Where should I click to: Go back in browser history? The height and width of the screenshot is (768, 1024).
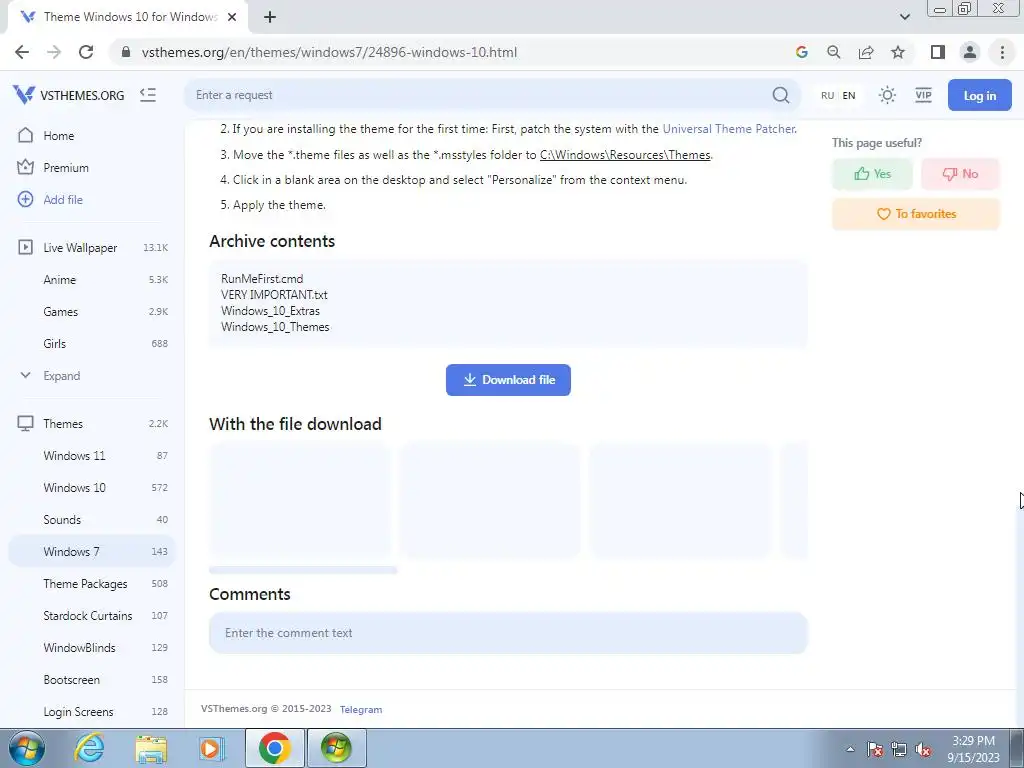click(x=22, y=52)
